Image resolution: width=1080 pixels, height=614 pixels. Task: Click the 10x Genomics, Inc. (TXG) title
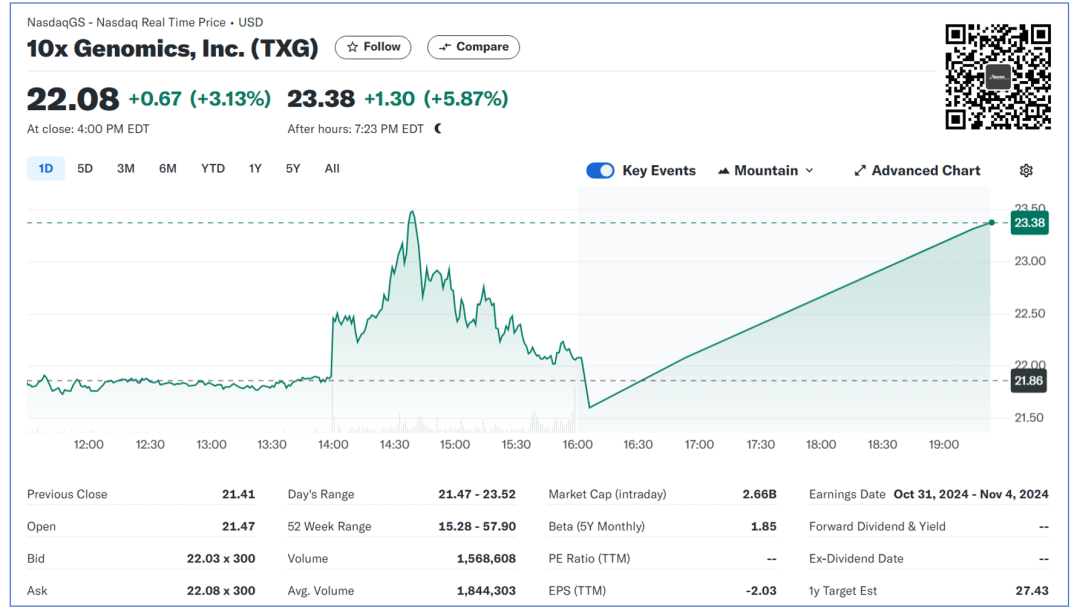(172, 48)
